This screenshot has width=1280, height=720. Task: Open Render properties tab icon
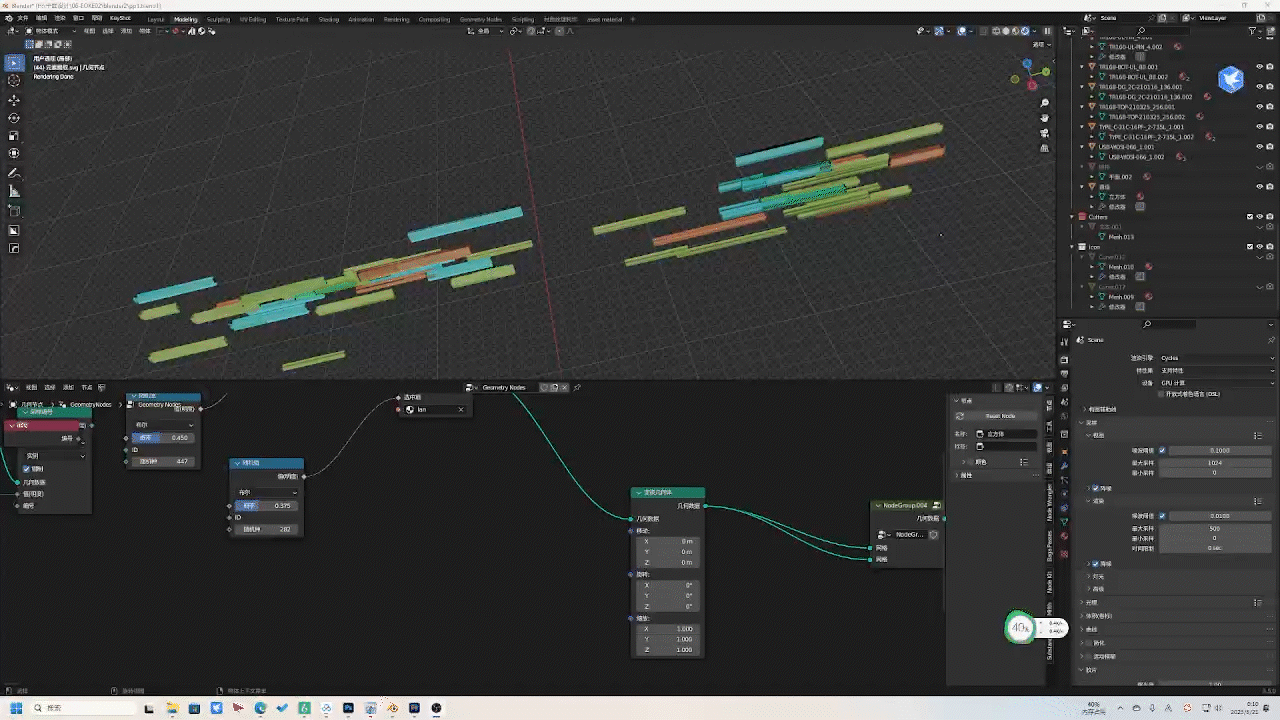[x=1064, y=359]
